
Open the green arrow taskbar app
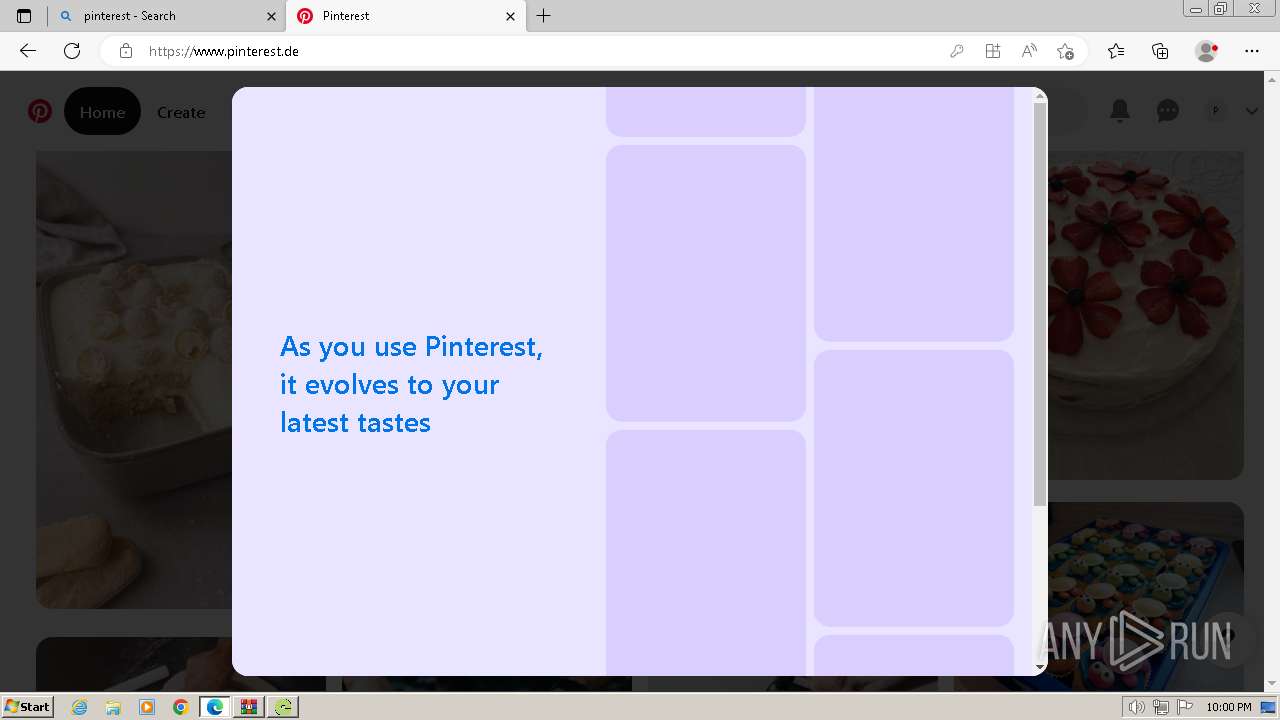284,707
